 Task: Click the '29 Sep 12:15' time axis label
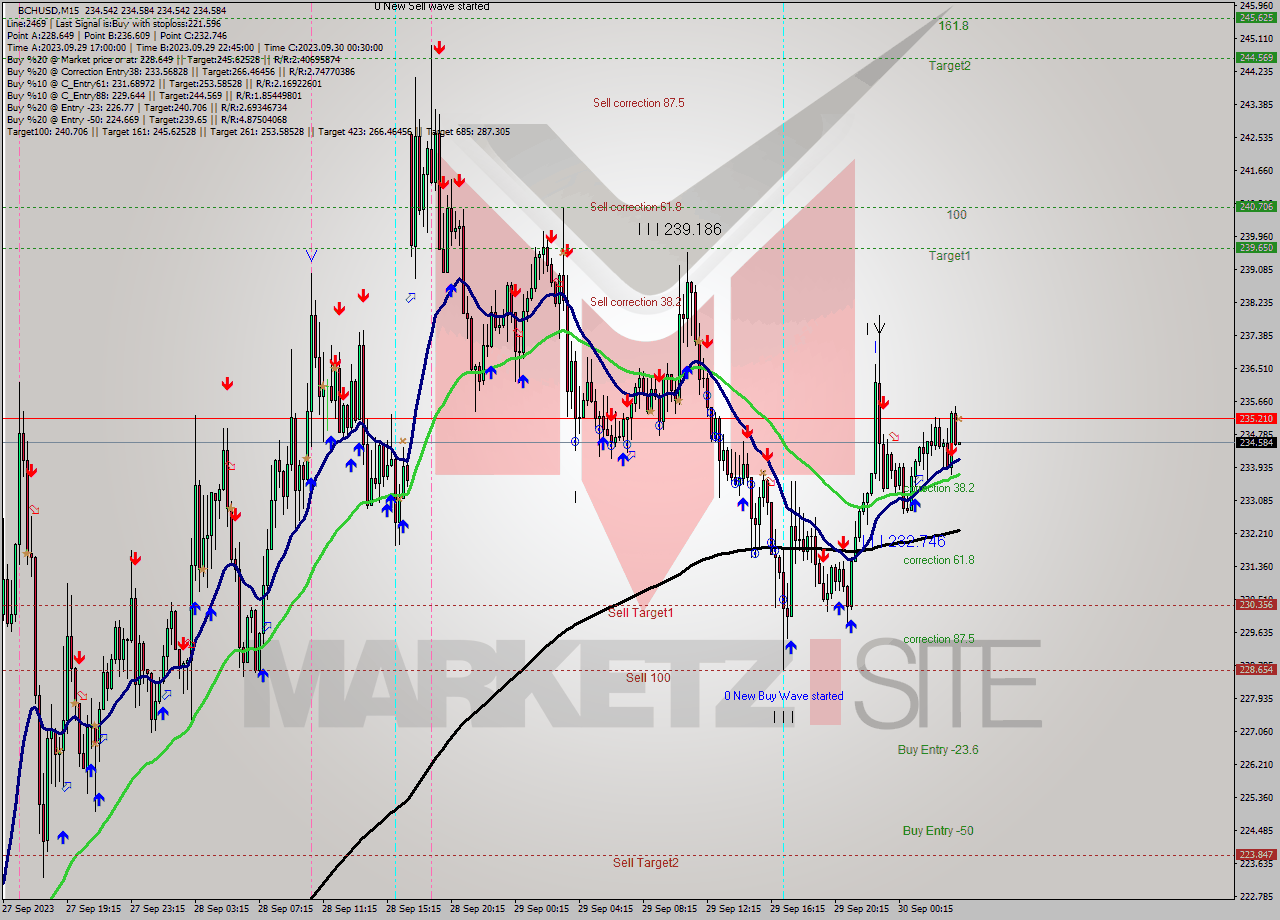(734, 909)
